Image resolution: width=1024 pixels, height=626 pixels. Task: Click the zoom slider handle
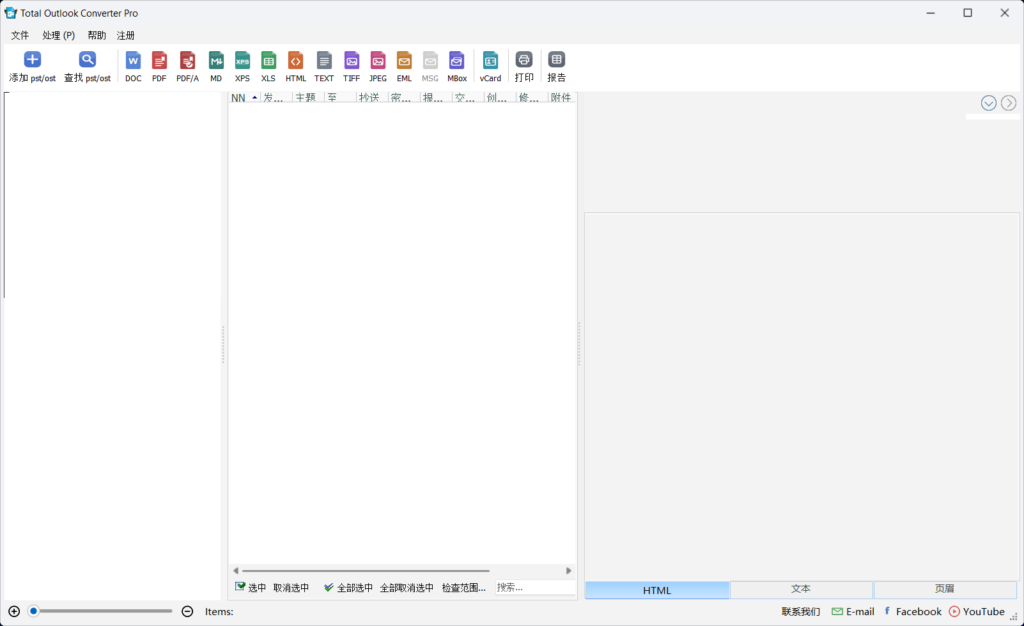pos(33,612)
